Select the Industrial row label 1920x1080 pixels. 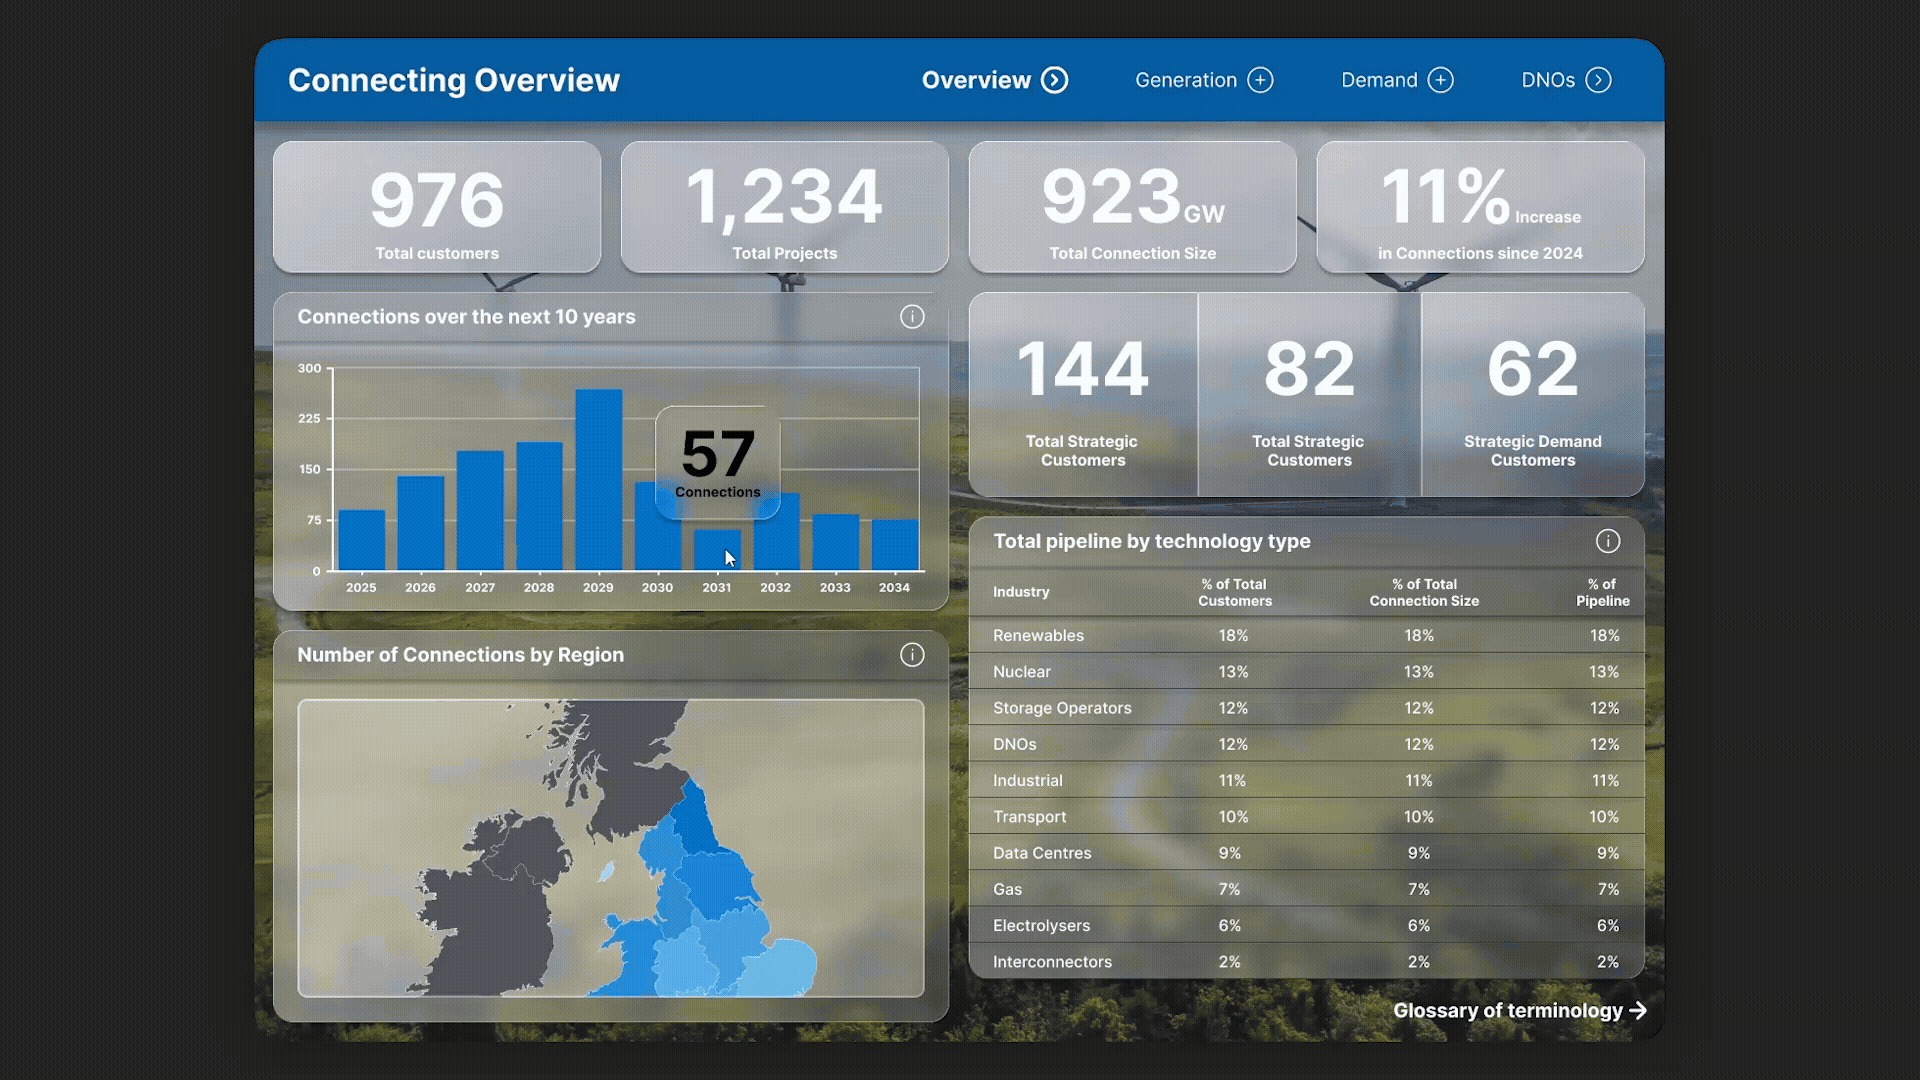(x=1027, y=781)
